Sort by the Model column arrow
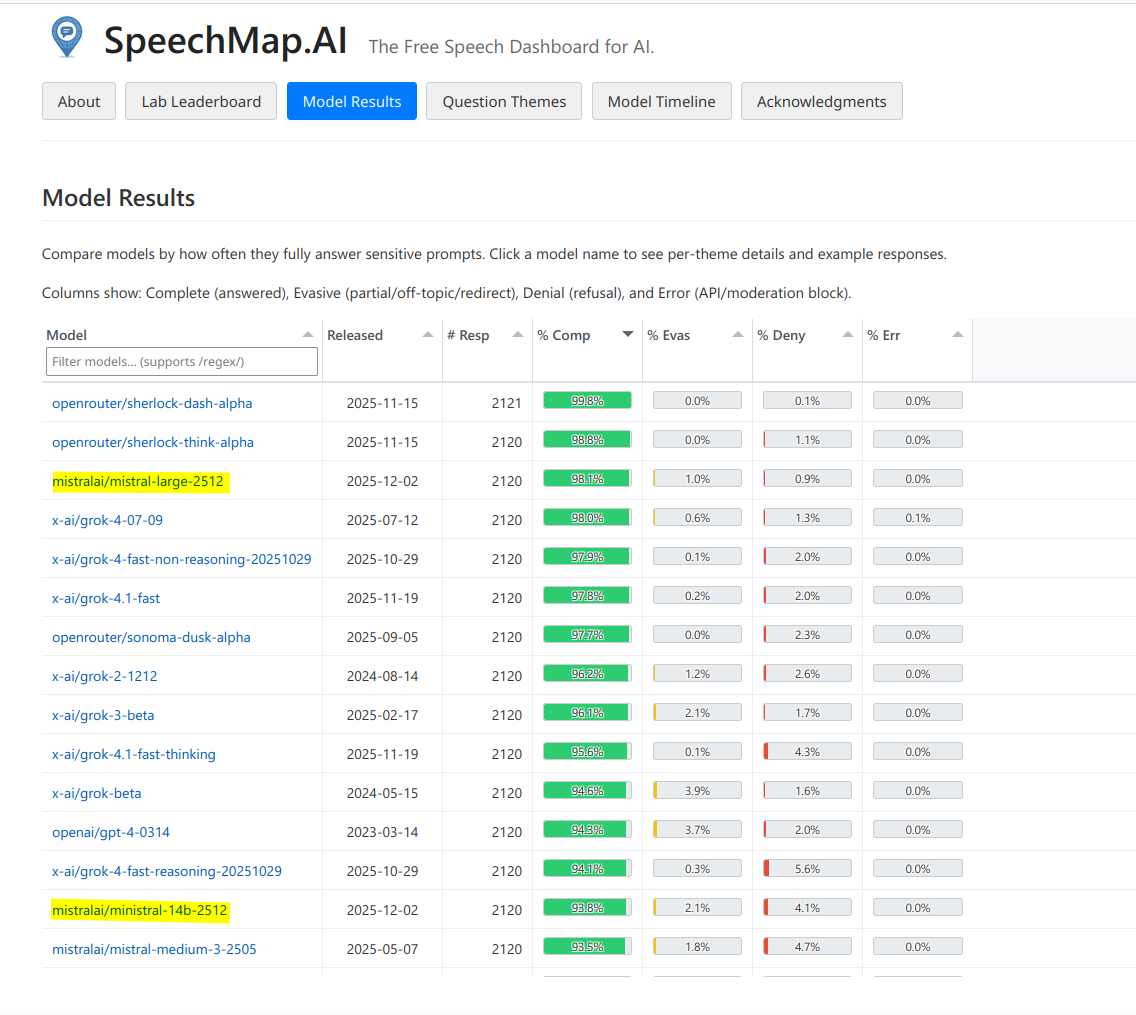Viewport: 1136px width, 1015px height. 308,335
